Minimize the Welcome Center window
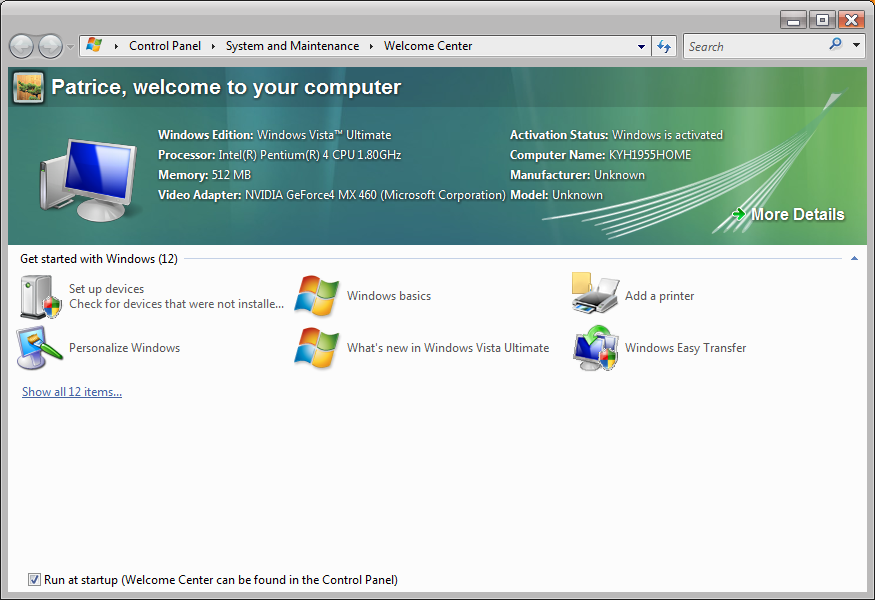Screen dimensions: 875x600 click(793, 20)
